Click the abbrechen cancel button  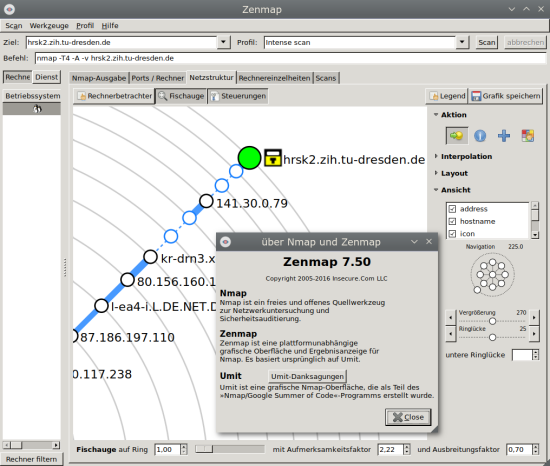pos(525,42)
